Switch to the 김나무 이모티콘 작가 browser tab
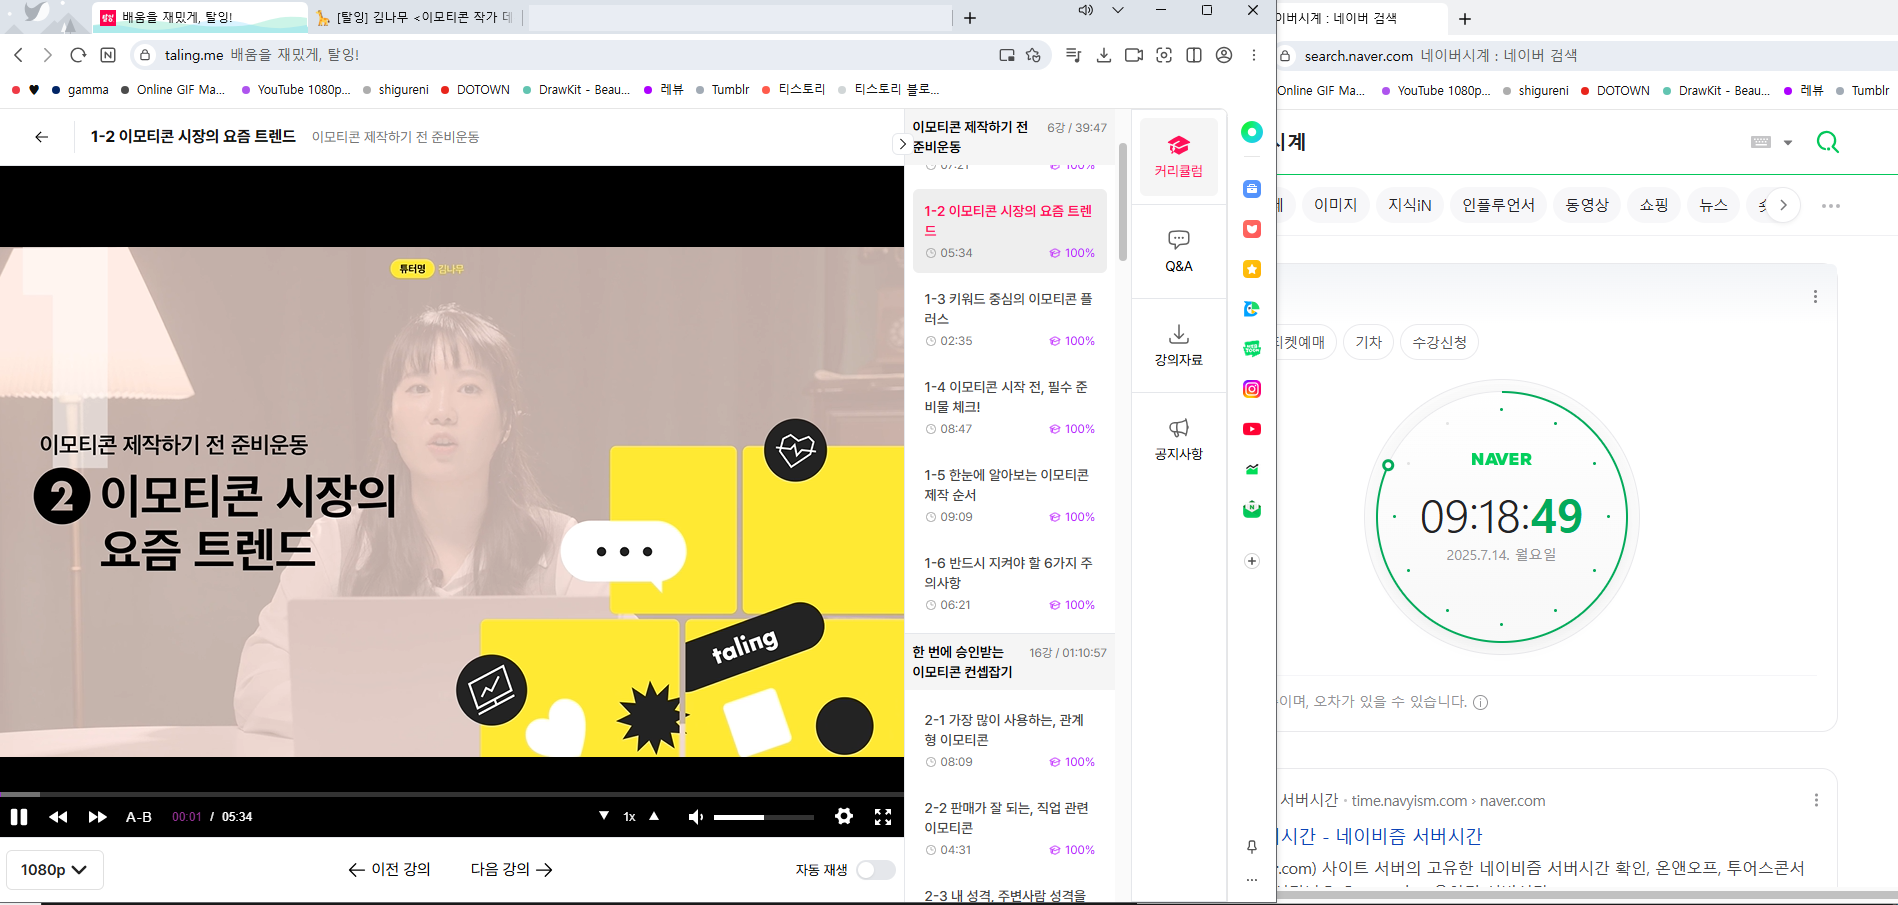 [x=414, y=17]
